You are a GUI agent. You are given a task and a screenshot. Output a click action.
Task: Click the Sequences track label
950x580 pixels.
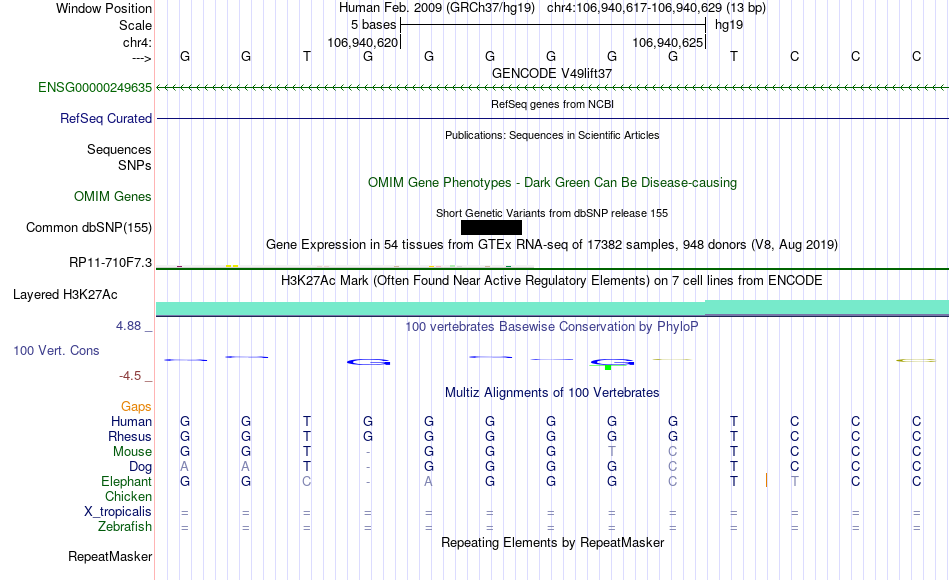[x=119, y=149]
